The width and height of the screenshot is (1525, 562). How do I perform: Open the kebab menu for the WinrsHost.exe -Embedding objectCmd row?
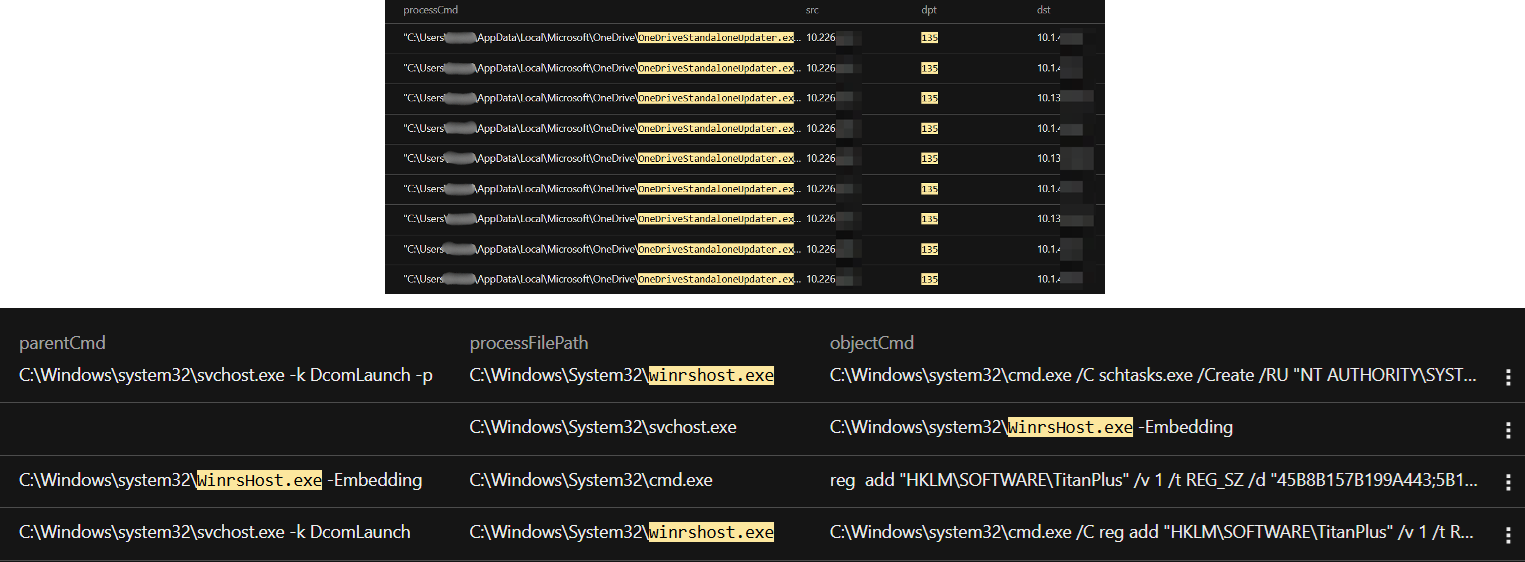(x=1508, y=429)
